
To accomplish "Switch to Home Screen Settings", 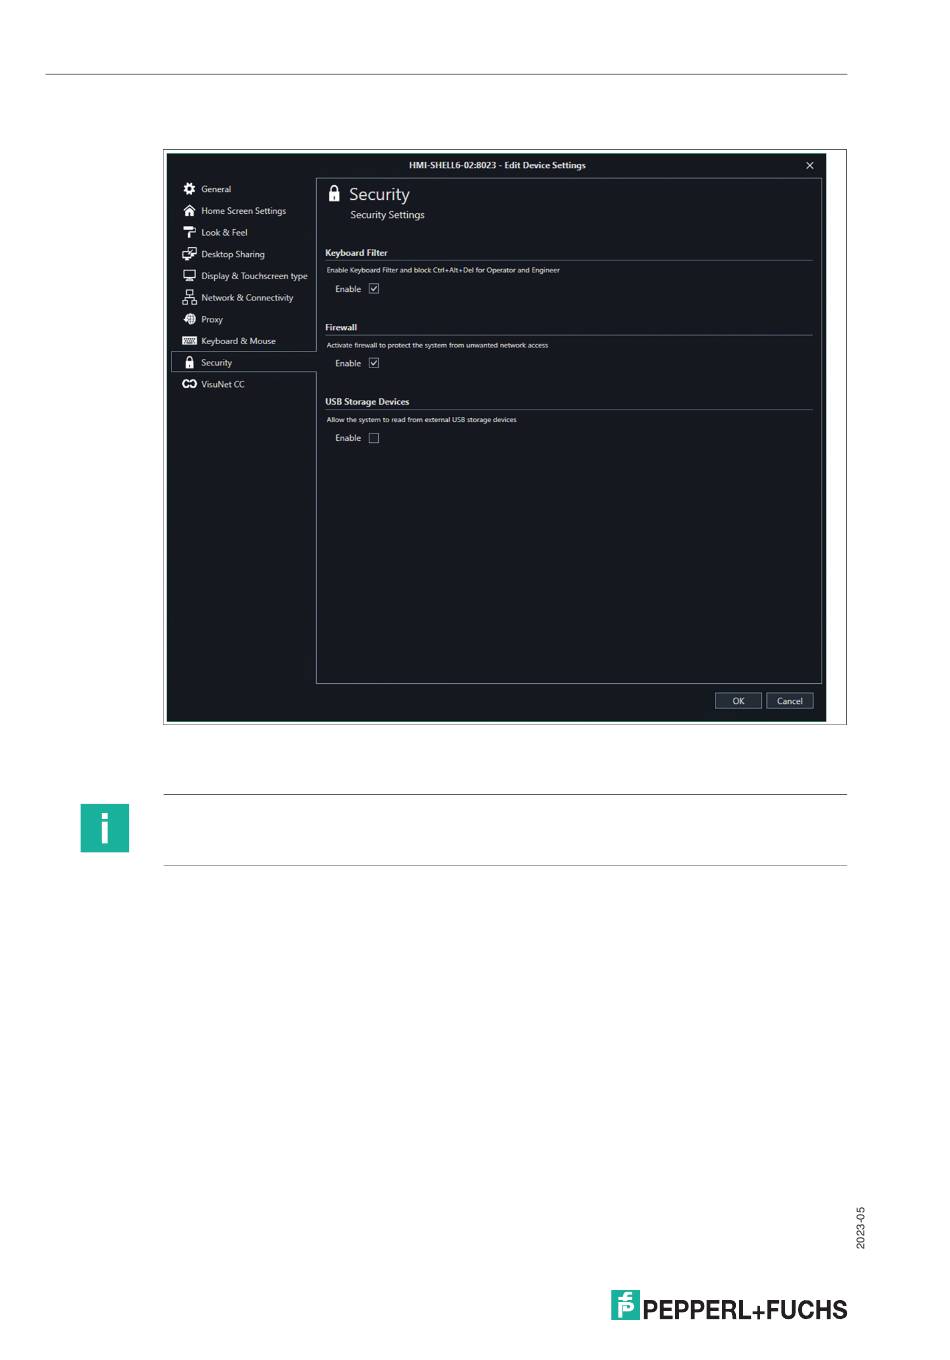I will [x=243, y=211].
